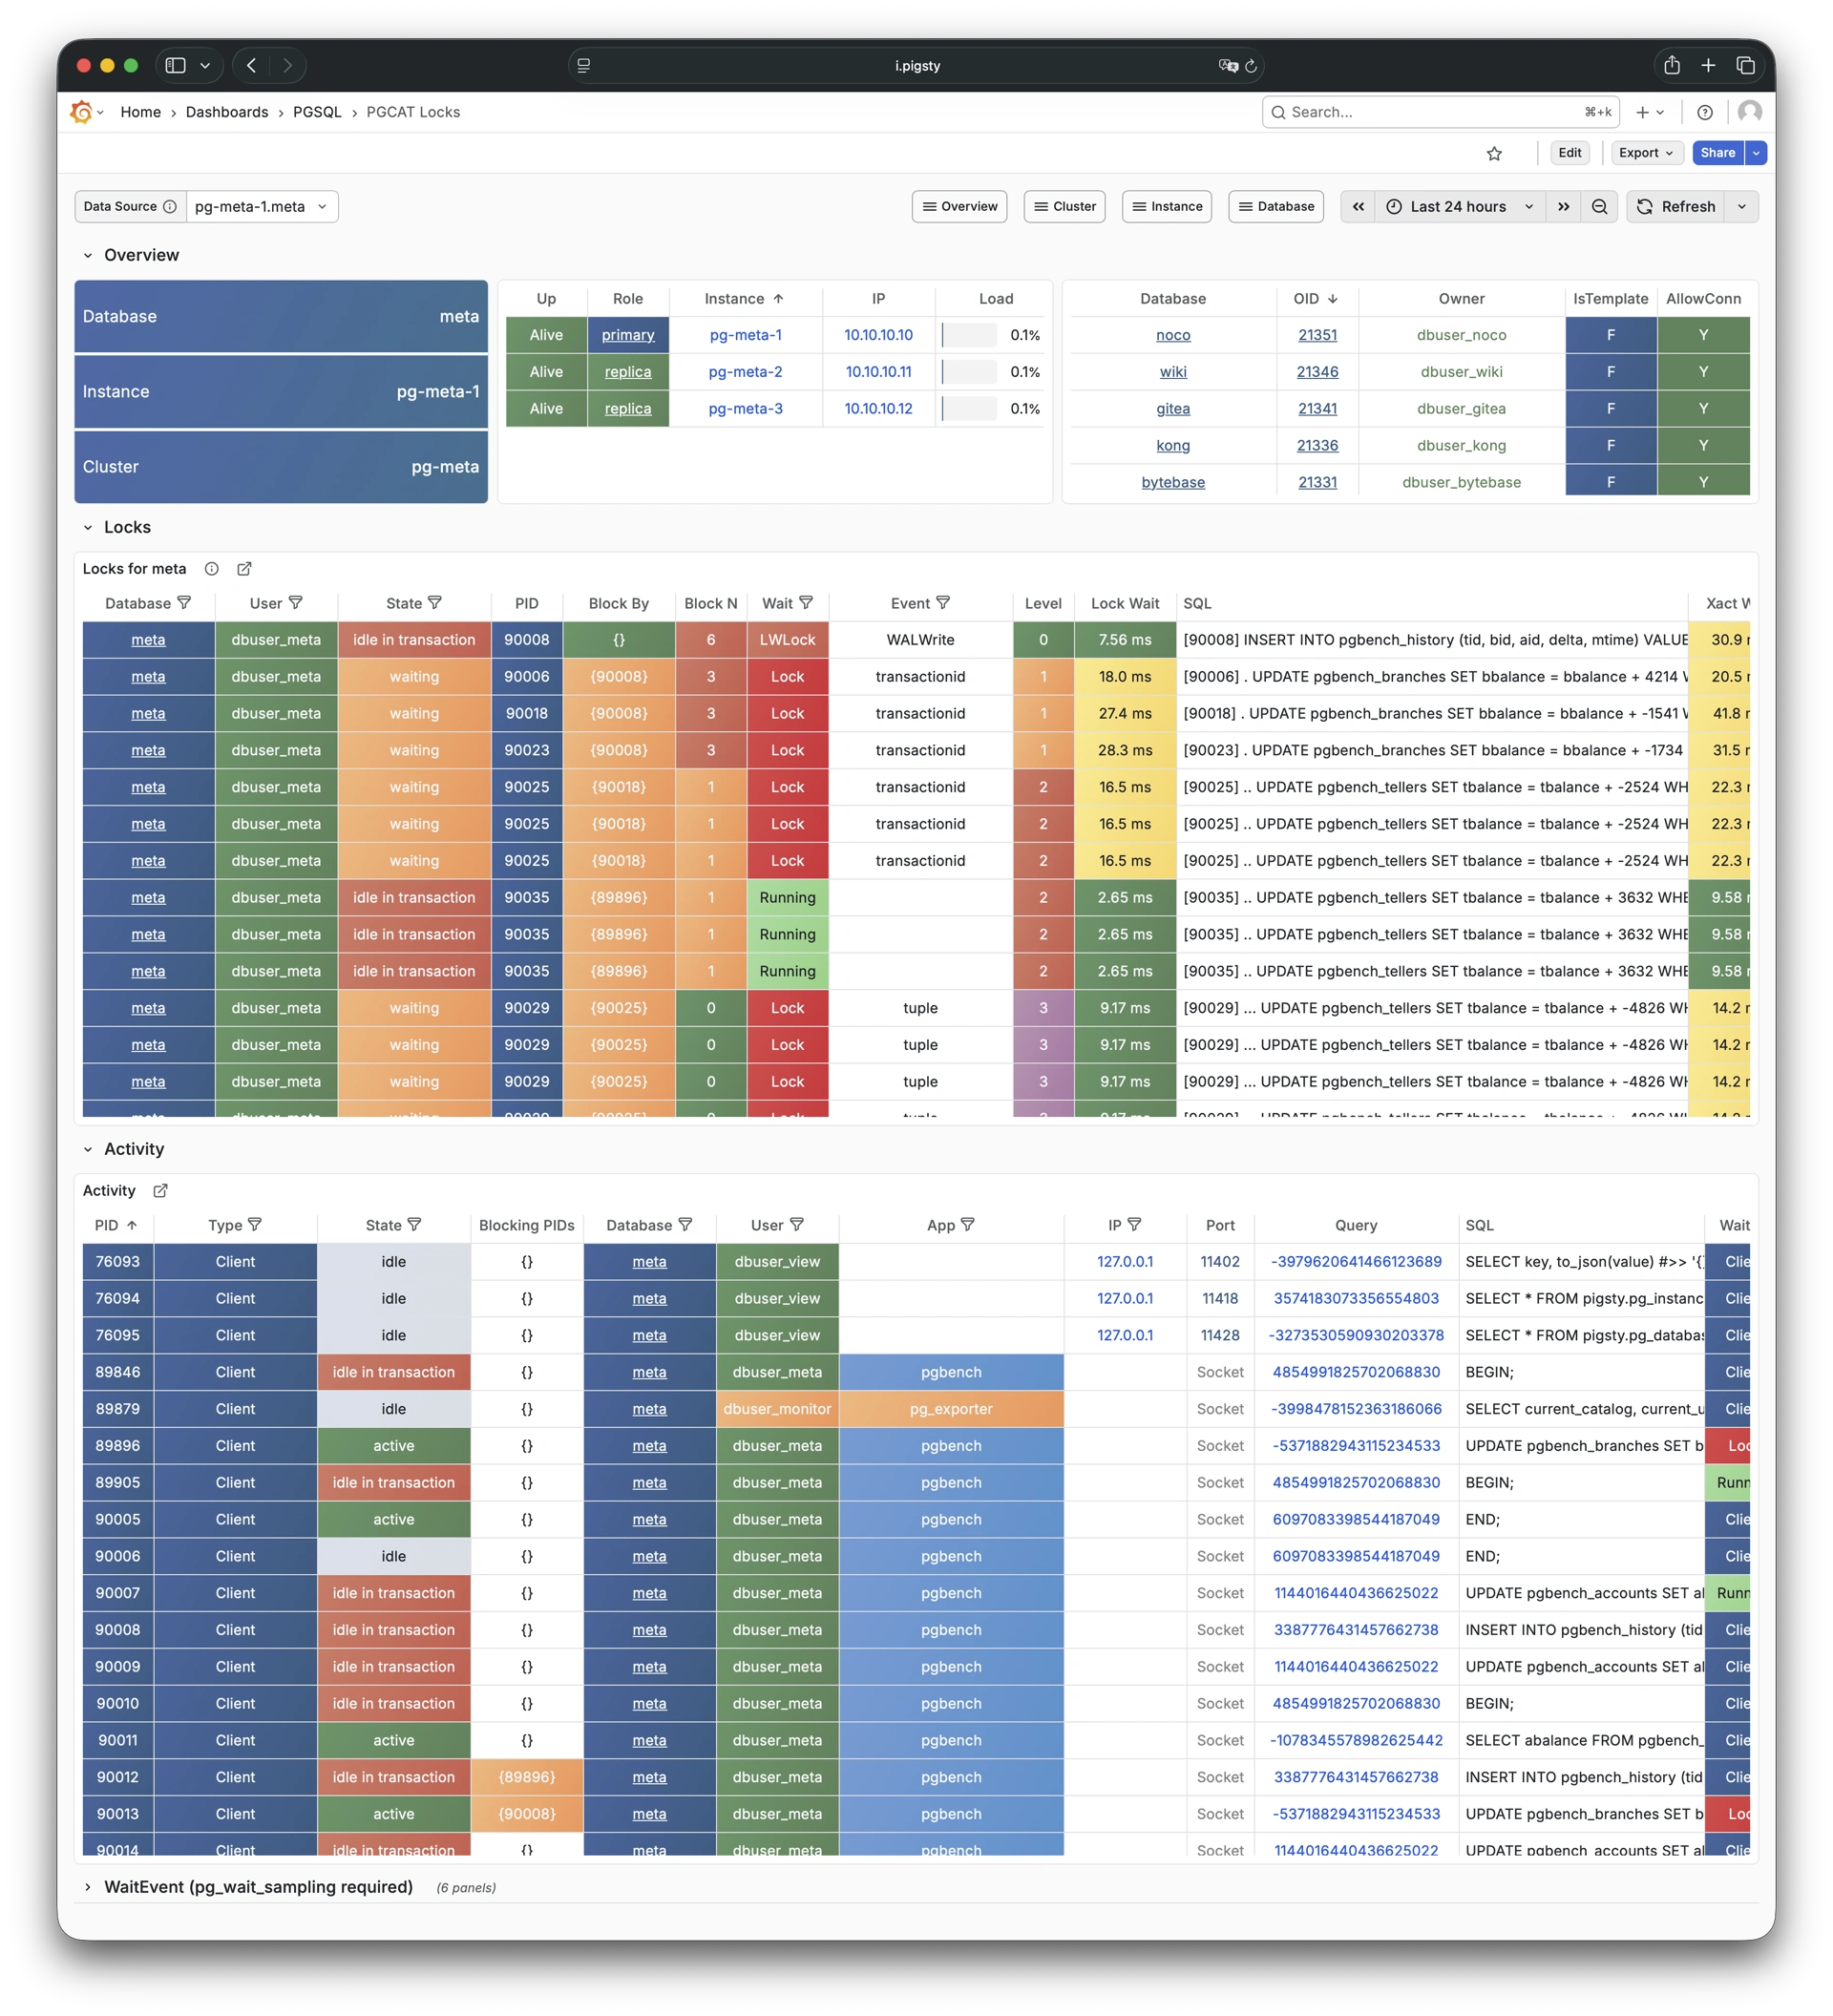This screenshot has height=2016, width=1833.
Task: Shift time range forward with double arrow
Action: (1563, 207)
